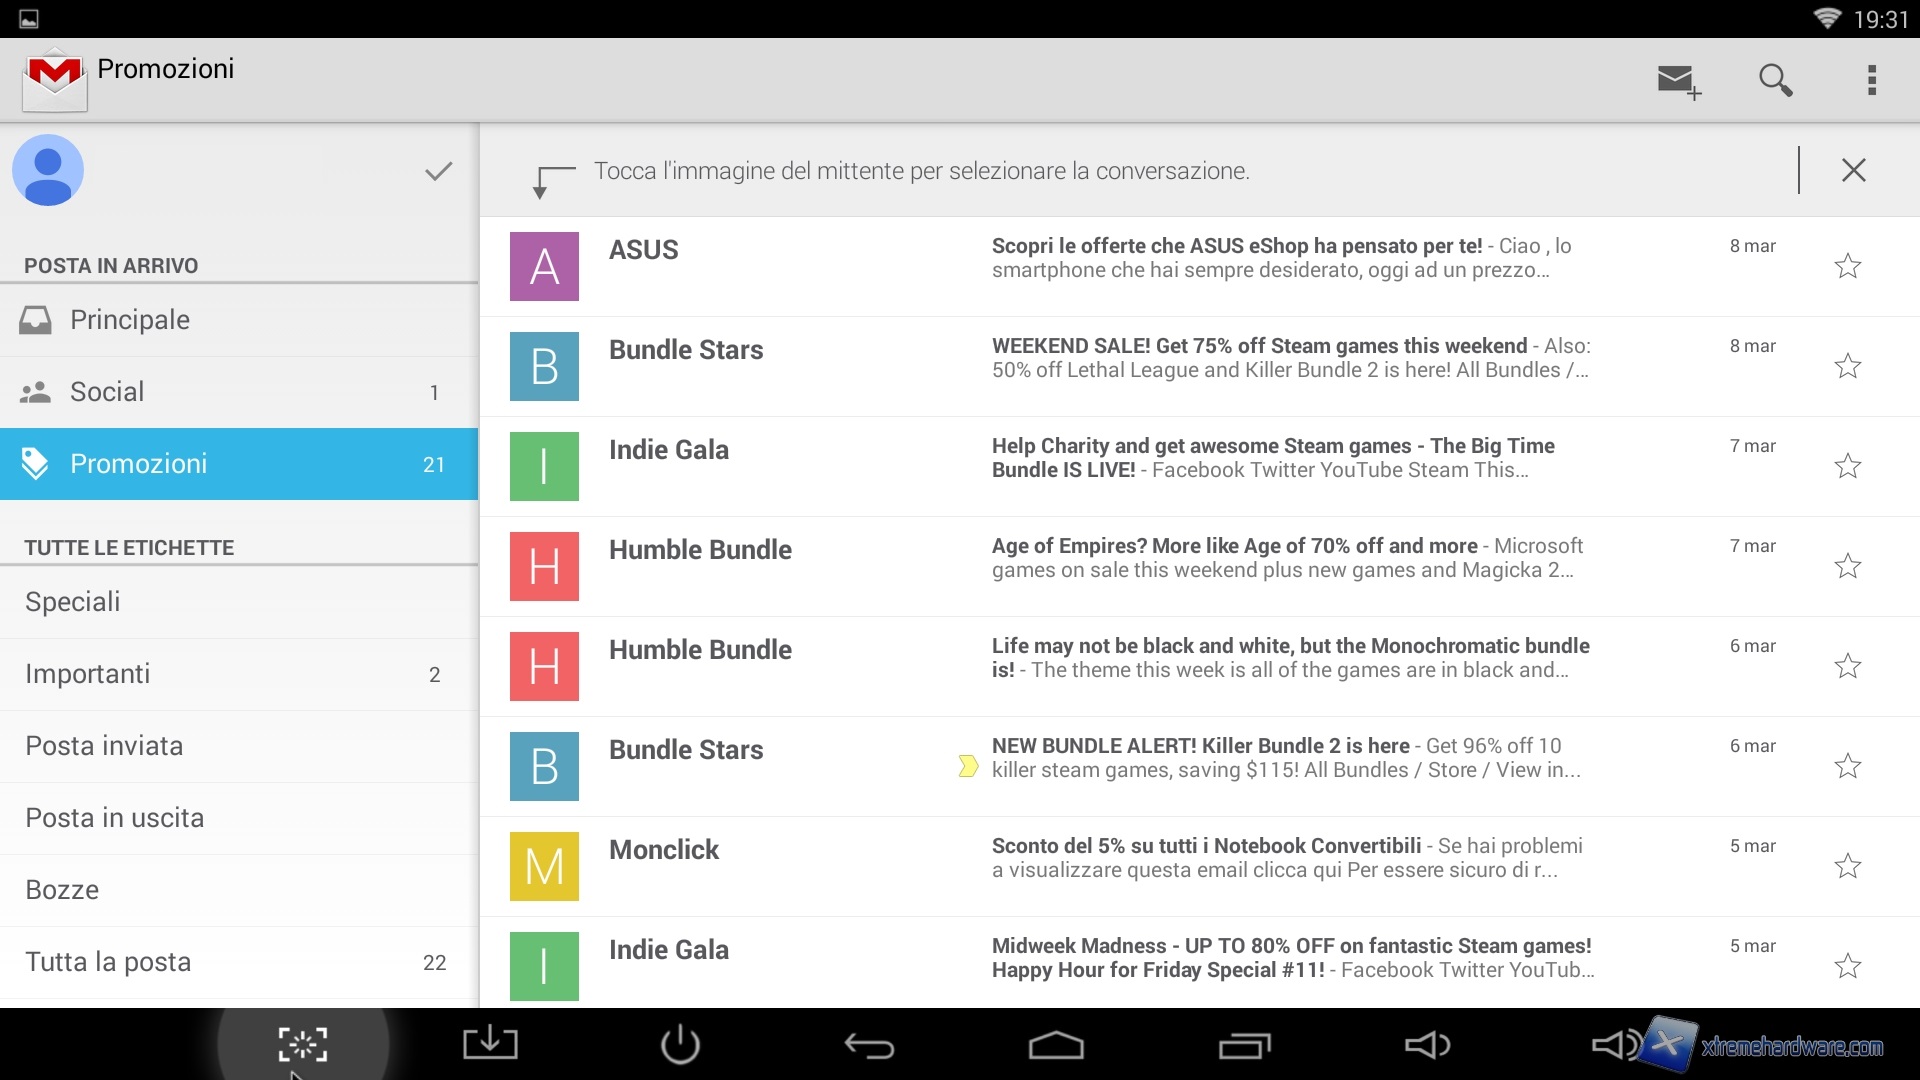
Task: Open search with the magnifier icon
Action: (x=1775, y=80)
